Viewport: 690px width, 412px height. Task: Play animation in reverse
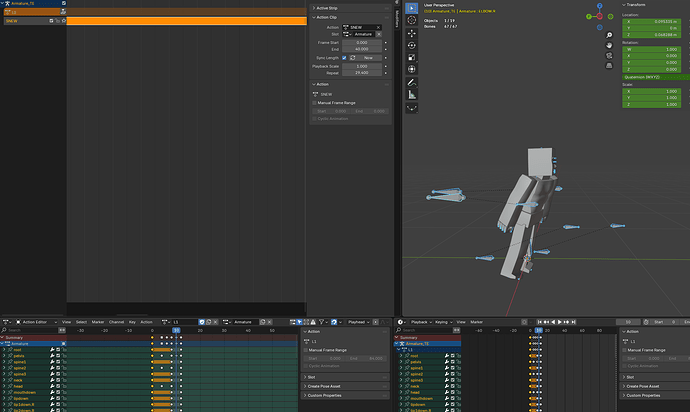tap(553, 322)
